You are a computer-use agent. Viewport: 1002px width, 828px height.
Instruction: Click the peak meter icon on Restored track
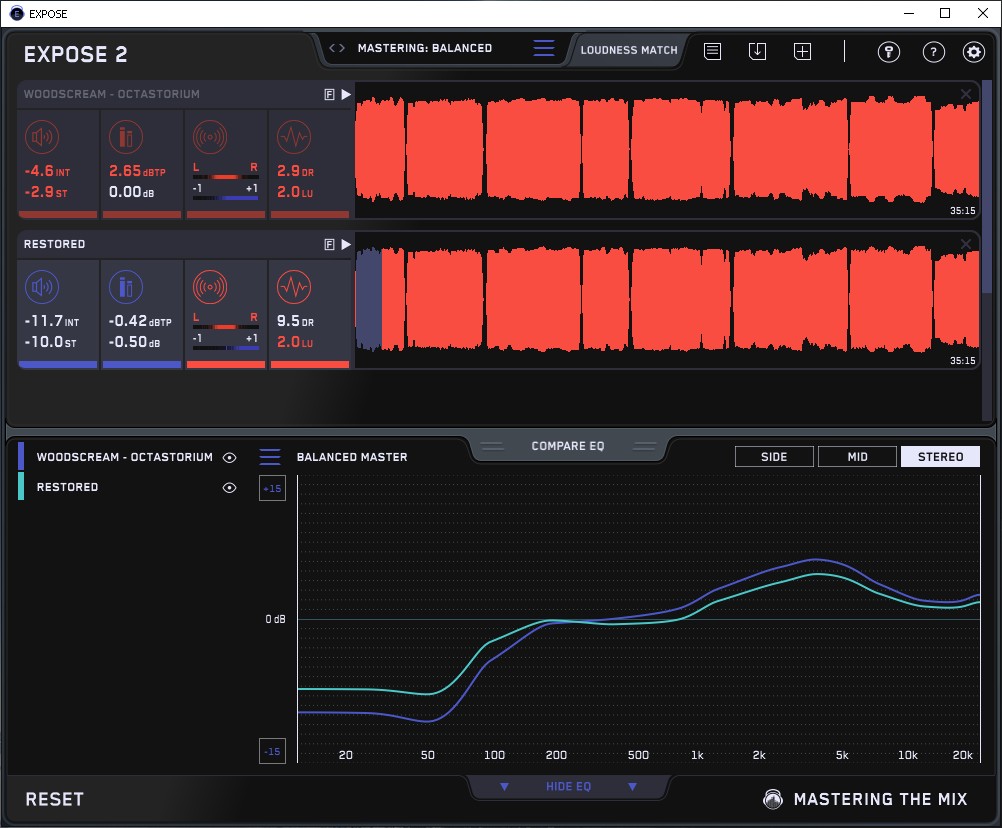tap(126, 287)
